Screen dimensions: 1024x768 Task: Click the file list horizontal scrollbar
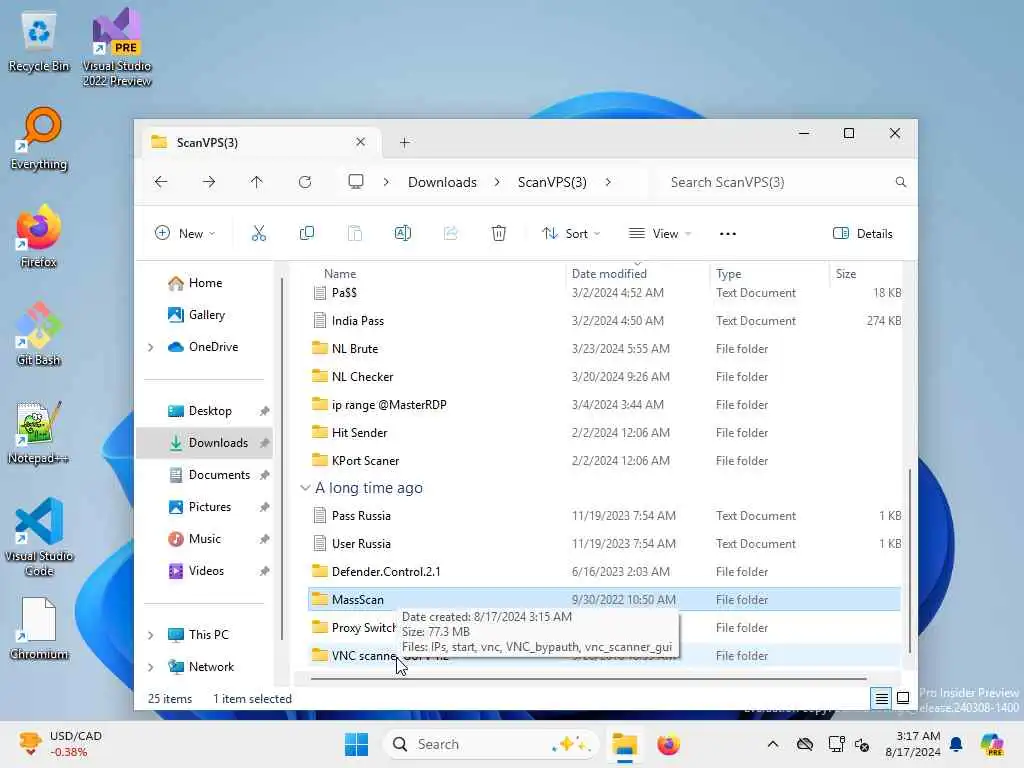coord(588,679)
